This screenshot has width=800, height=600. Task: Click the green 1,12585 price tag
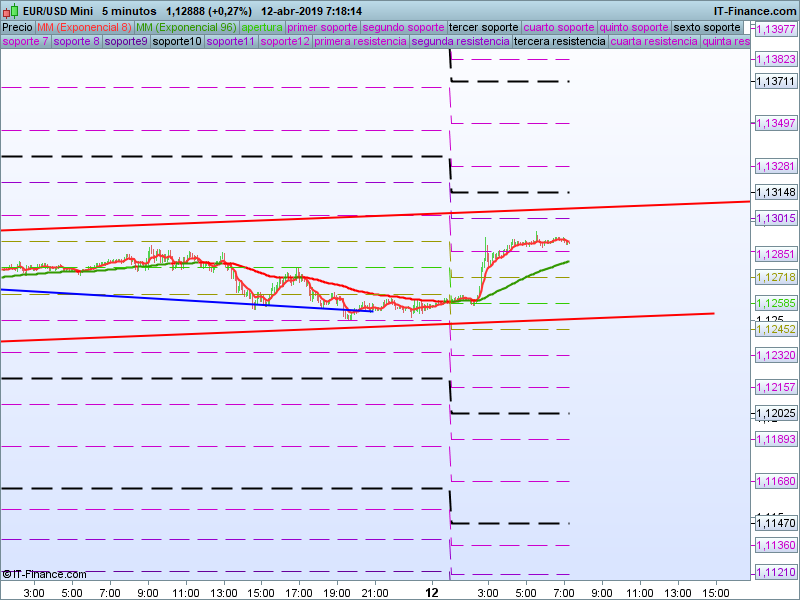(775, 303)
